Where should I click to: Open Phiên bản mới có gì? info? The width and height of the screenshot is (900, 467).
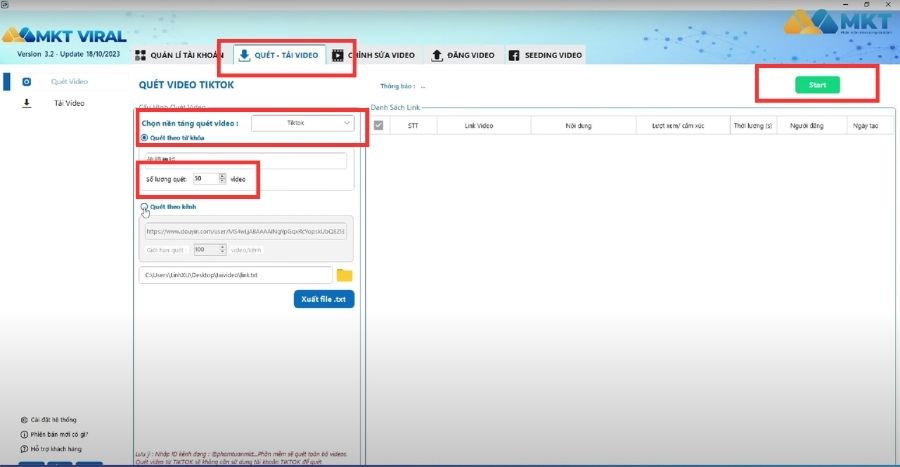(55, 434)
